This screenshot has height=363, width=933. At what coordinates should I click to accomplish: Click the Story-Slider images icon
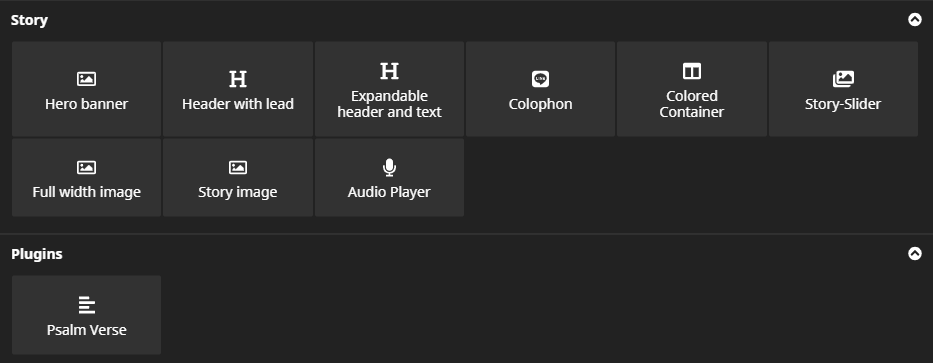pyautogui.click(x=843, y=79)
